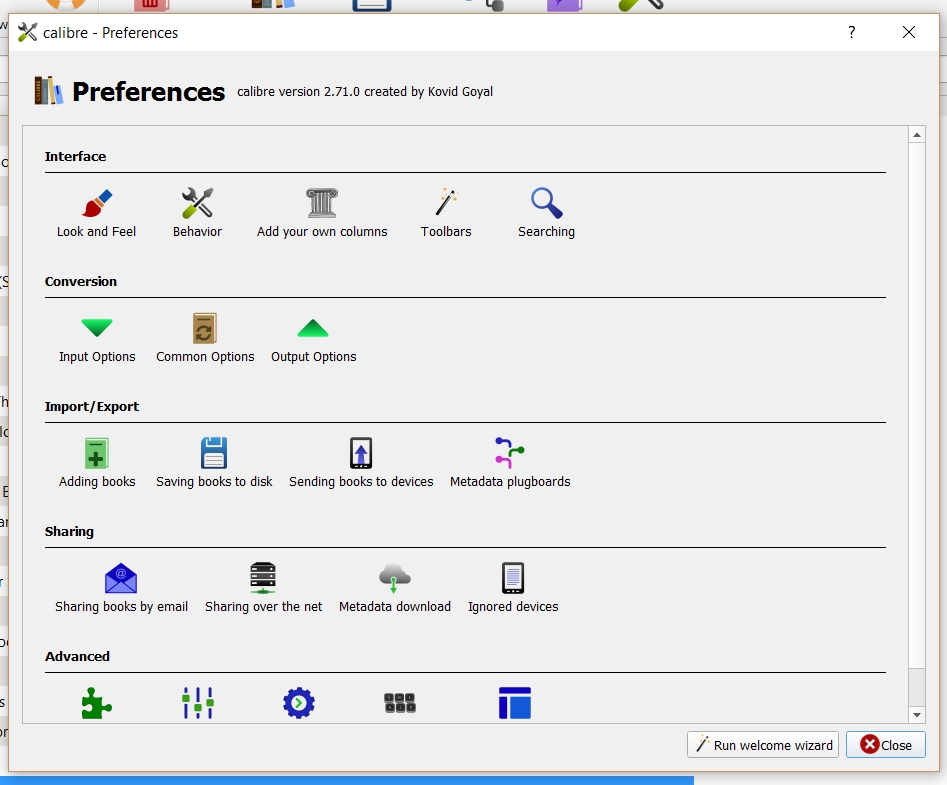Open Saving books to disk settings
This screenshot has height=785, width=947.
pos(214,463)
